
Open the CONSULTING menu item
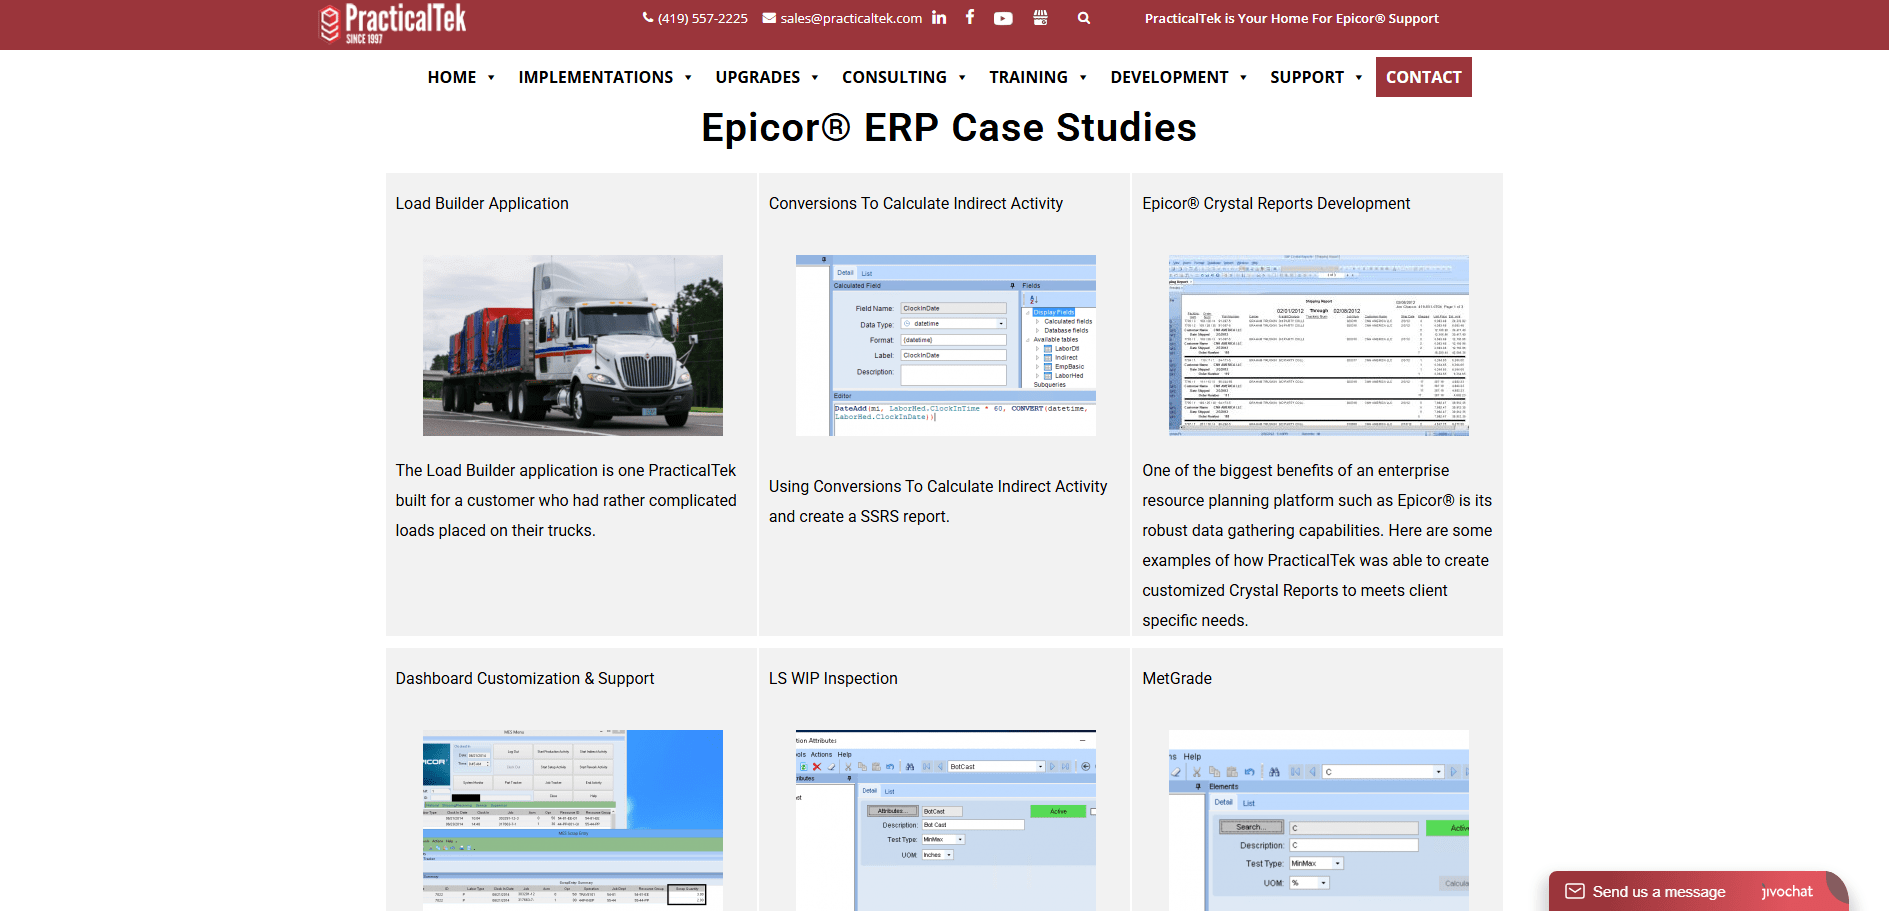click(894, 77)
